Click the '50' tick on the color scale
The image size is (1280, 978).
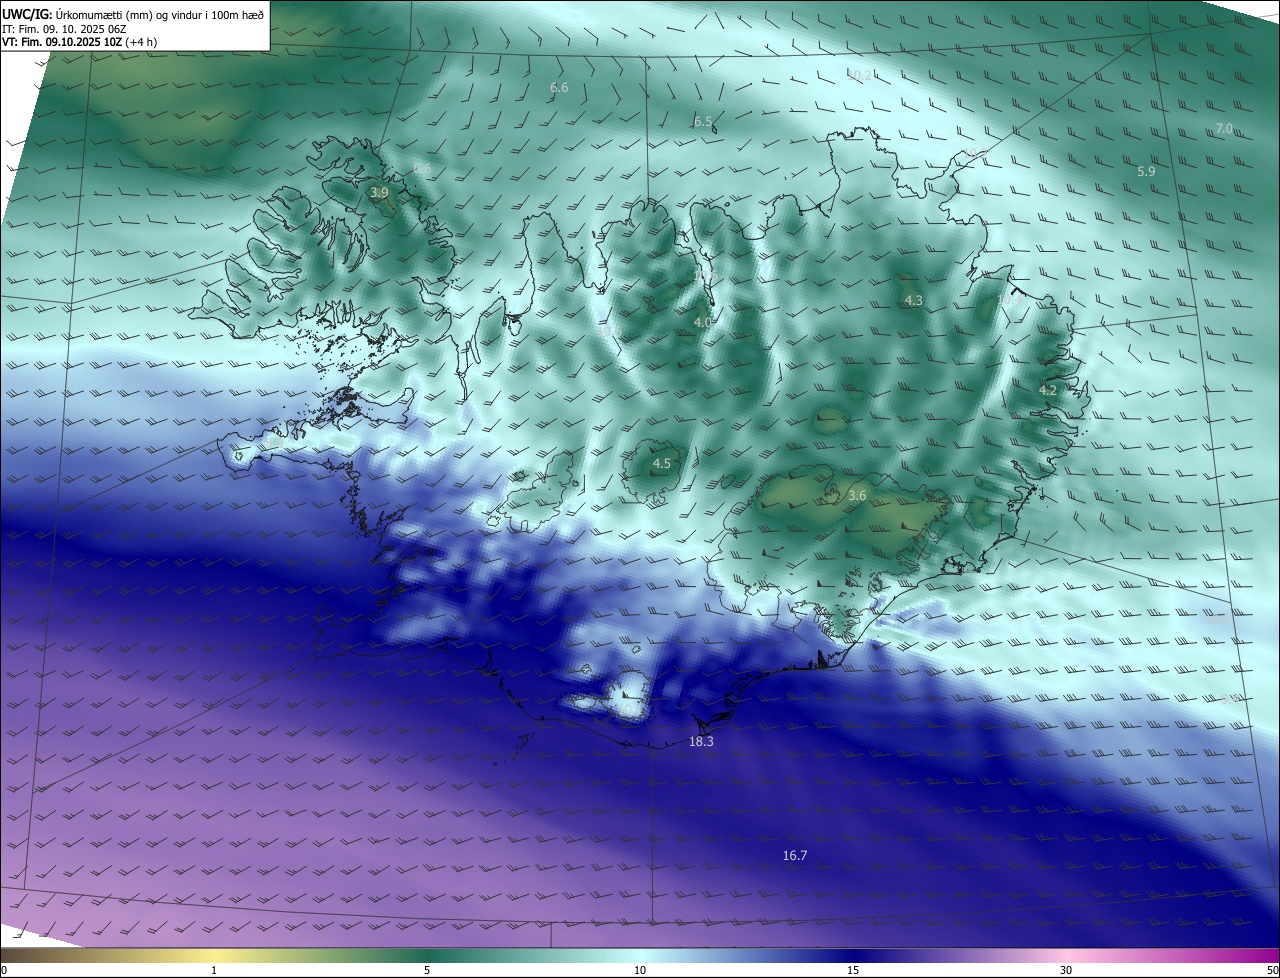click(1272, 970)
